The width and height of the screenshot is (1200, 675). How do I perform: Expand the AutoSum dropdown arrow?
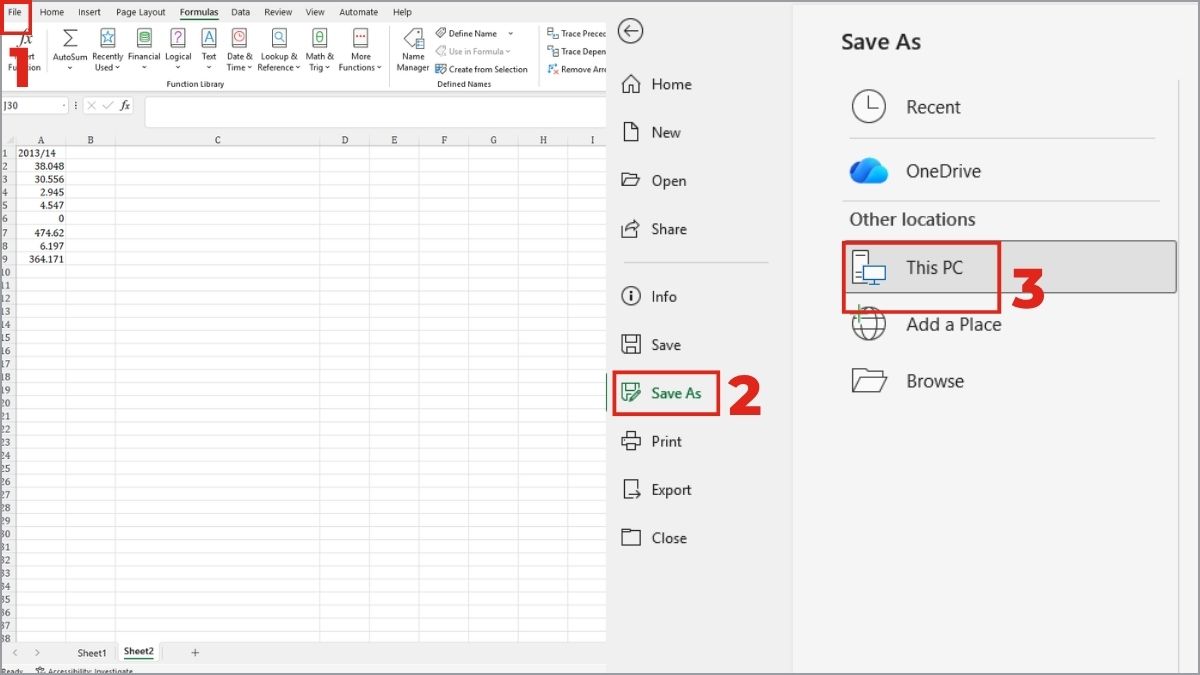[70, 68]
